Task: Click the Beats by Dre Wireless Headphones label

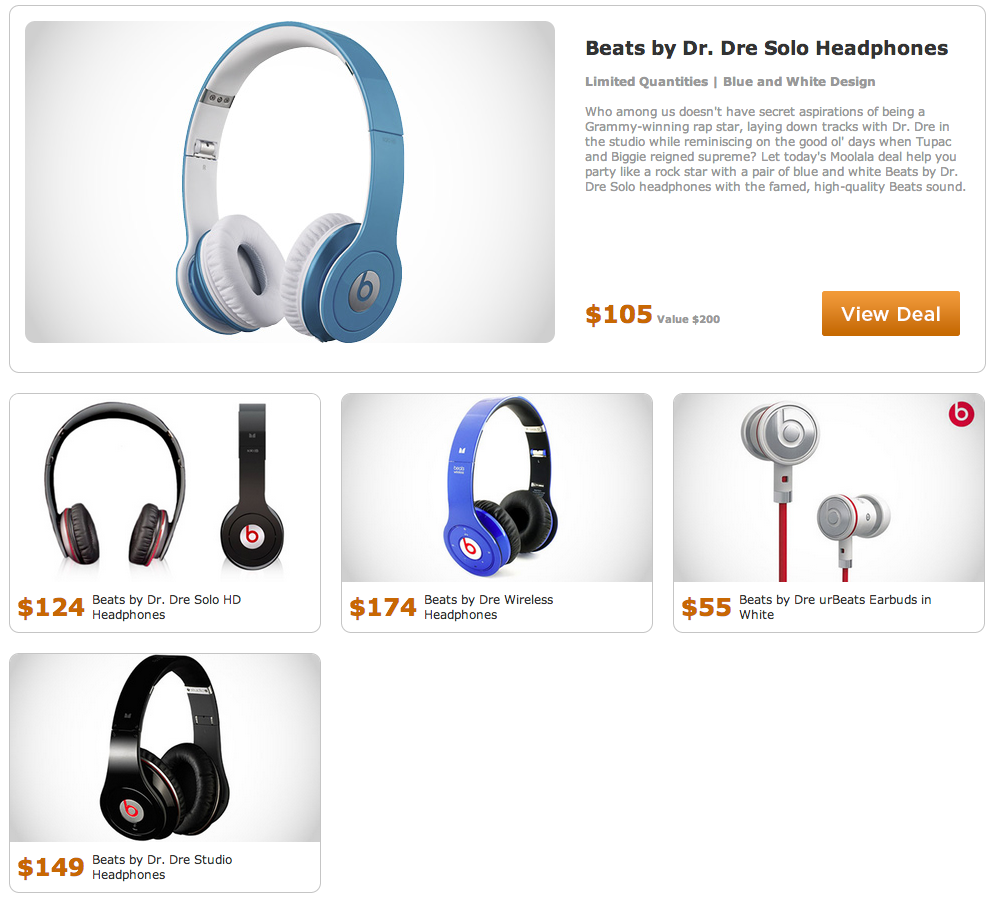Action: point(489,607)
